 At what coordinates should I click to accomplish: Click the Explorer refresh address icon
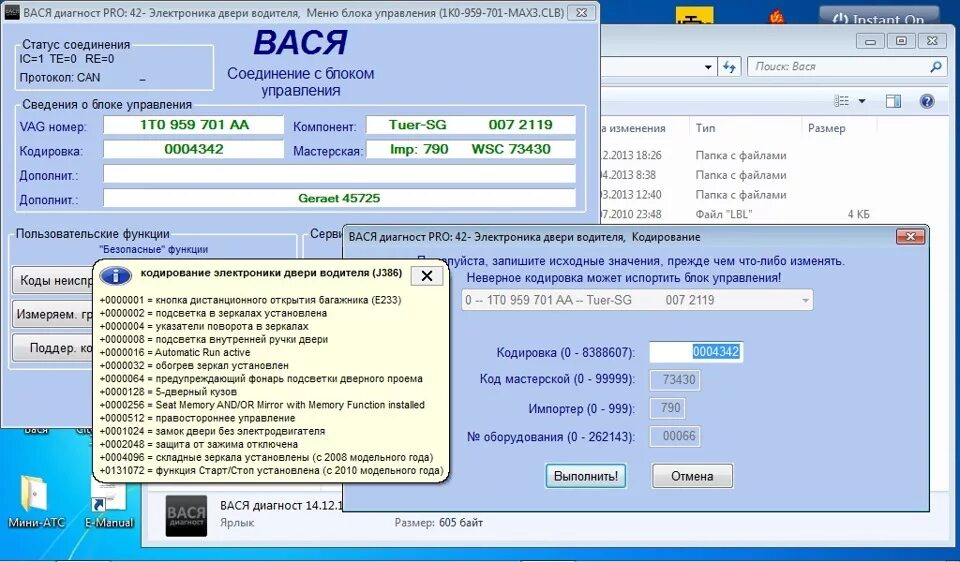pos(729,67)
